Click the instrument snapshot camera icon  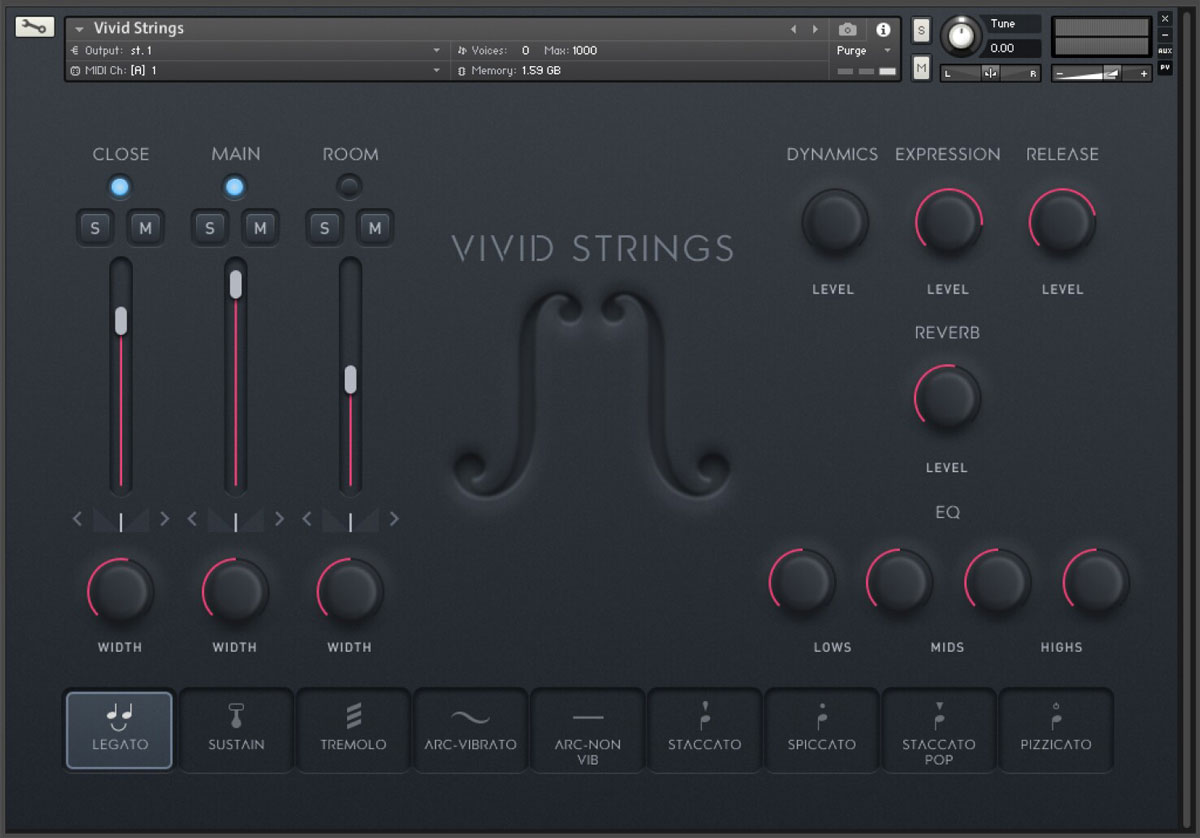[x=847, y=30]
